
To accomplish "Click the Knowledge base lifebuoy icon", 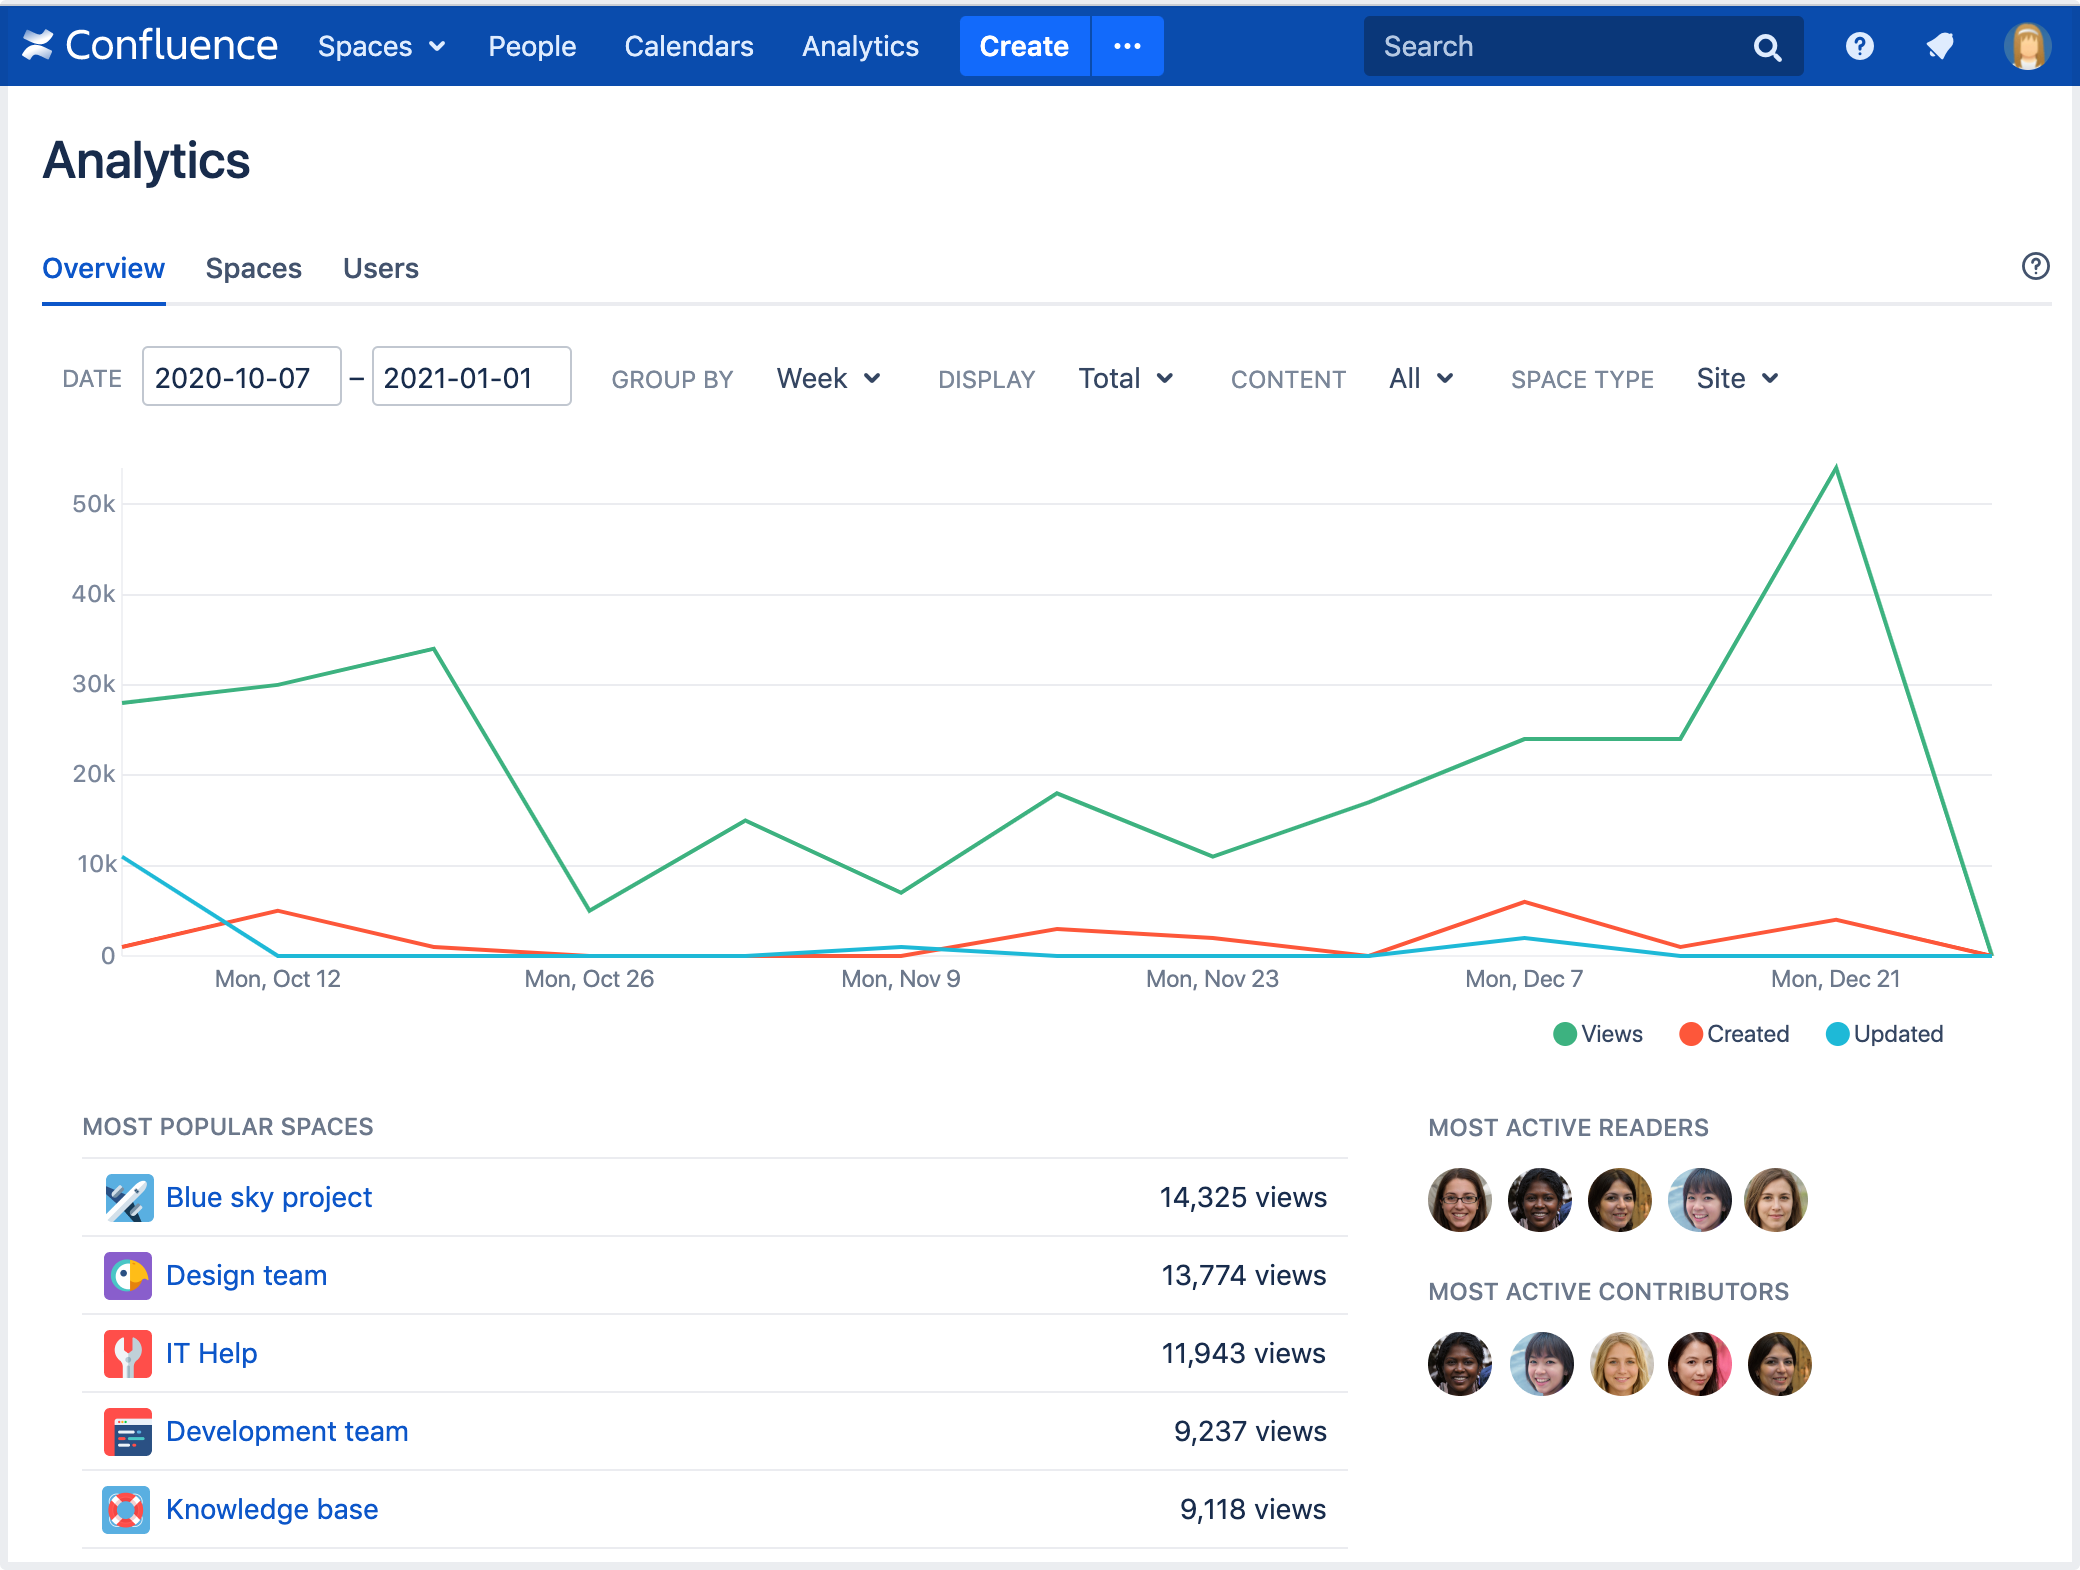I will pyautogui.click(x=127, y=1509).
